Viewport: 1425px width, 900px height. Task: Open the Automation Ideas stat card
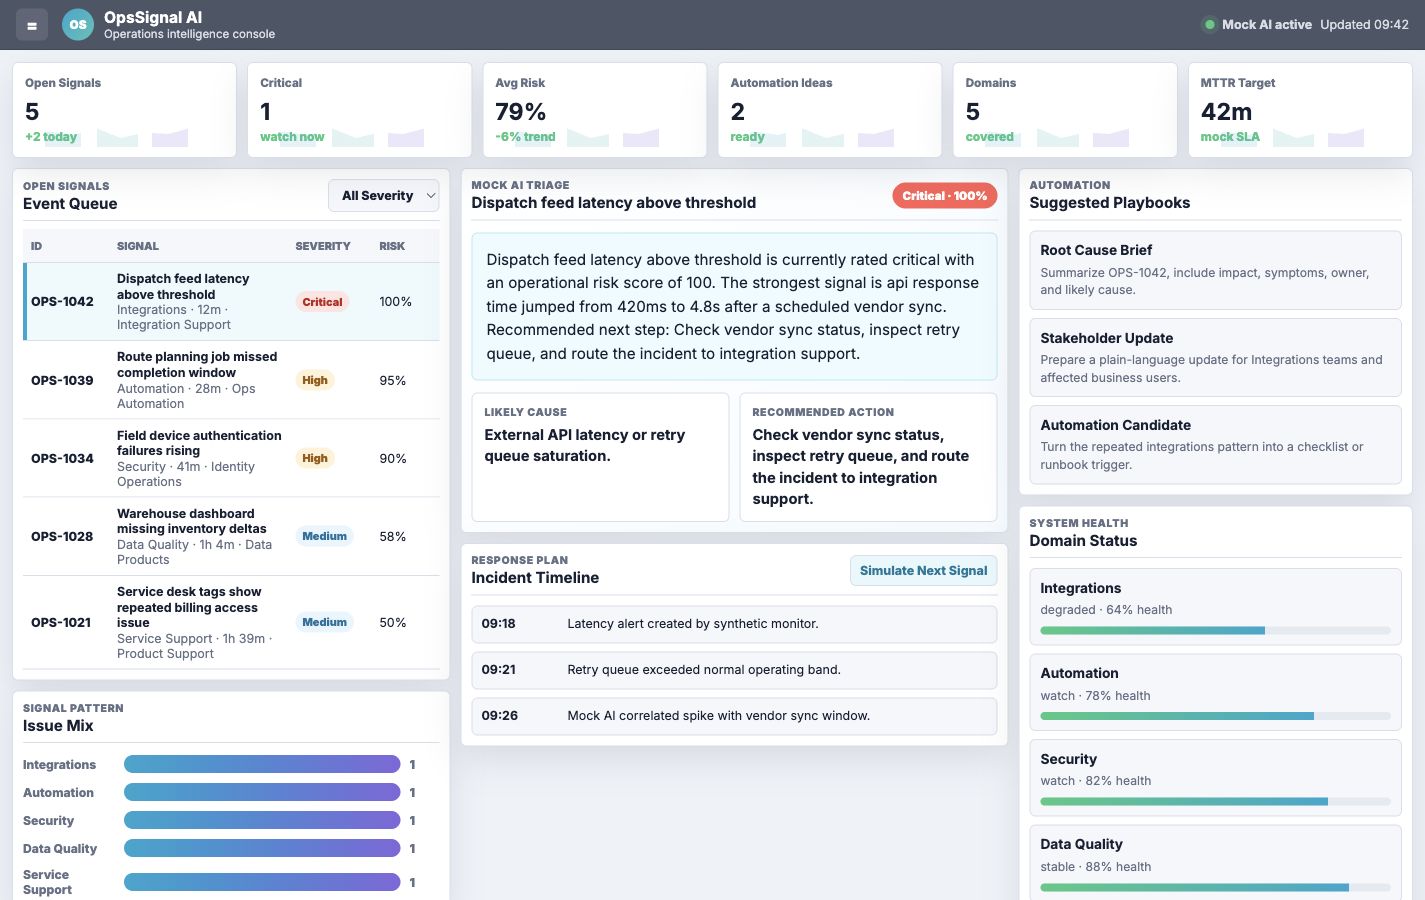point(830,110)
